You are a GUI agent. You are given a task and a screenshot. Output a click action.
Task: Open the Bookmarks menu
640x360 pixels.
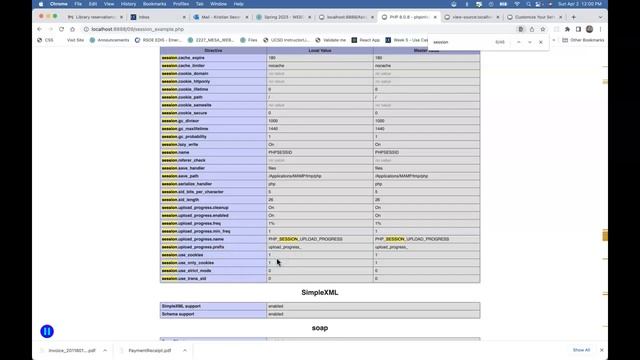pos(154,4)
